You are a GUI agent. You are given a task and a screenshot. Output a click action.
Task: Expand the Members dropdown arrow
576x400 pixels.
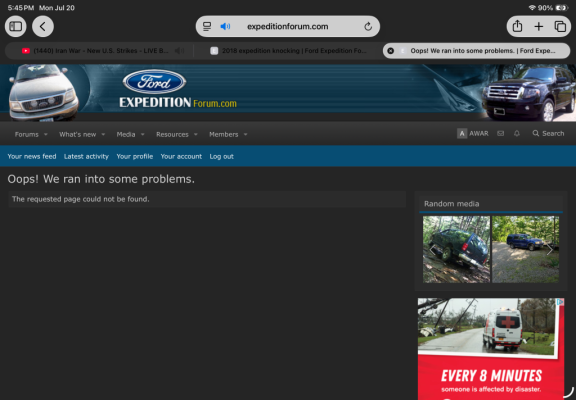pyautogui.click(x=245, y=134)
